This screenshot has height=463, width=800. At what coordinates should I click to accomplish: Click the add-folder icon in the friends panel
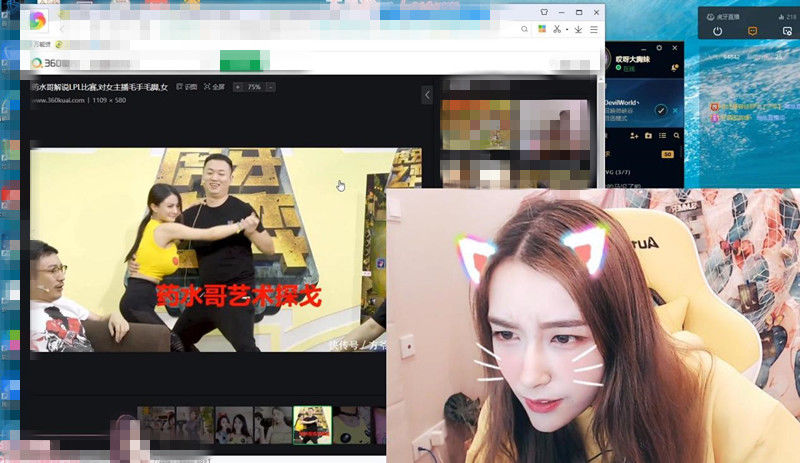coord(648,136)
